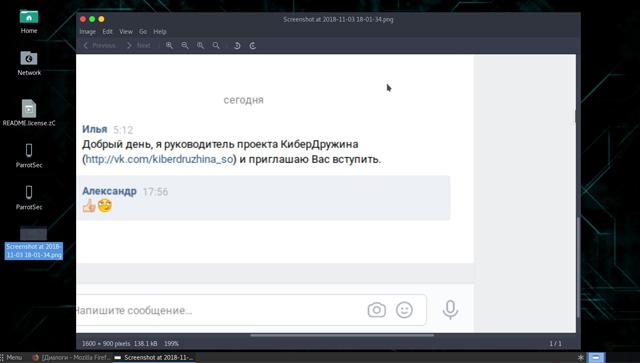Open the Go menu

click(x=143, y=31)
